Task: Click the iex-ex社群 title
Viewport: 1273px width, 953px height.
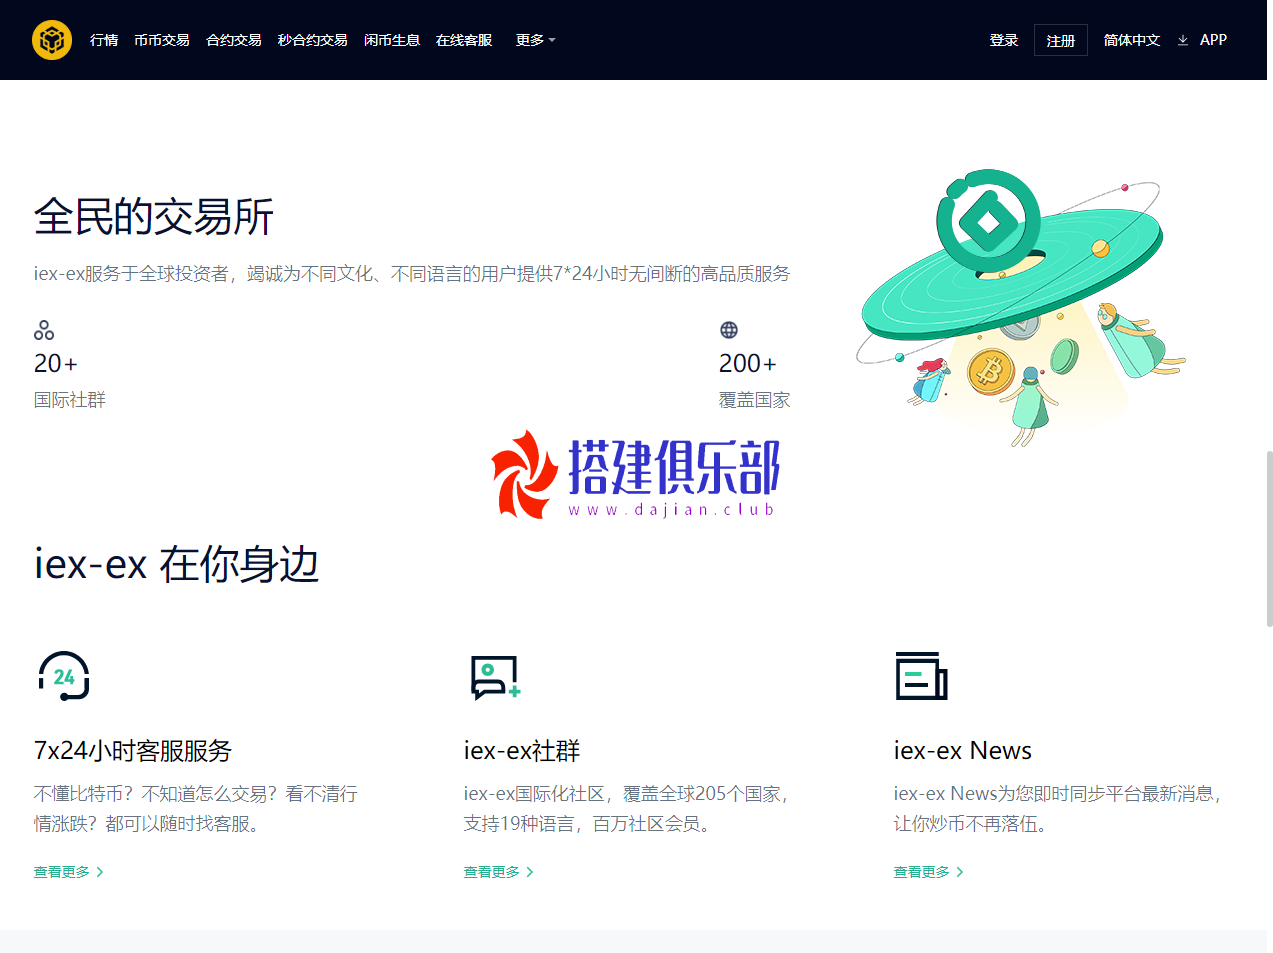Action: (522, 751)
